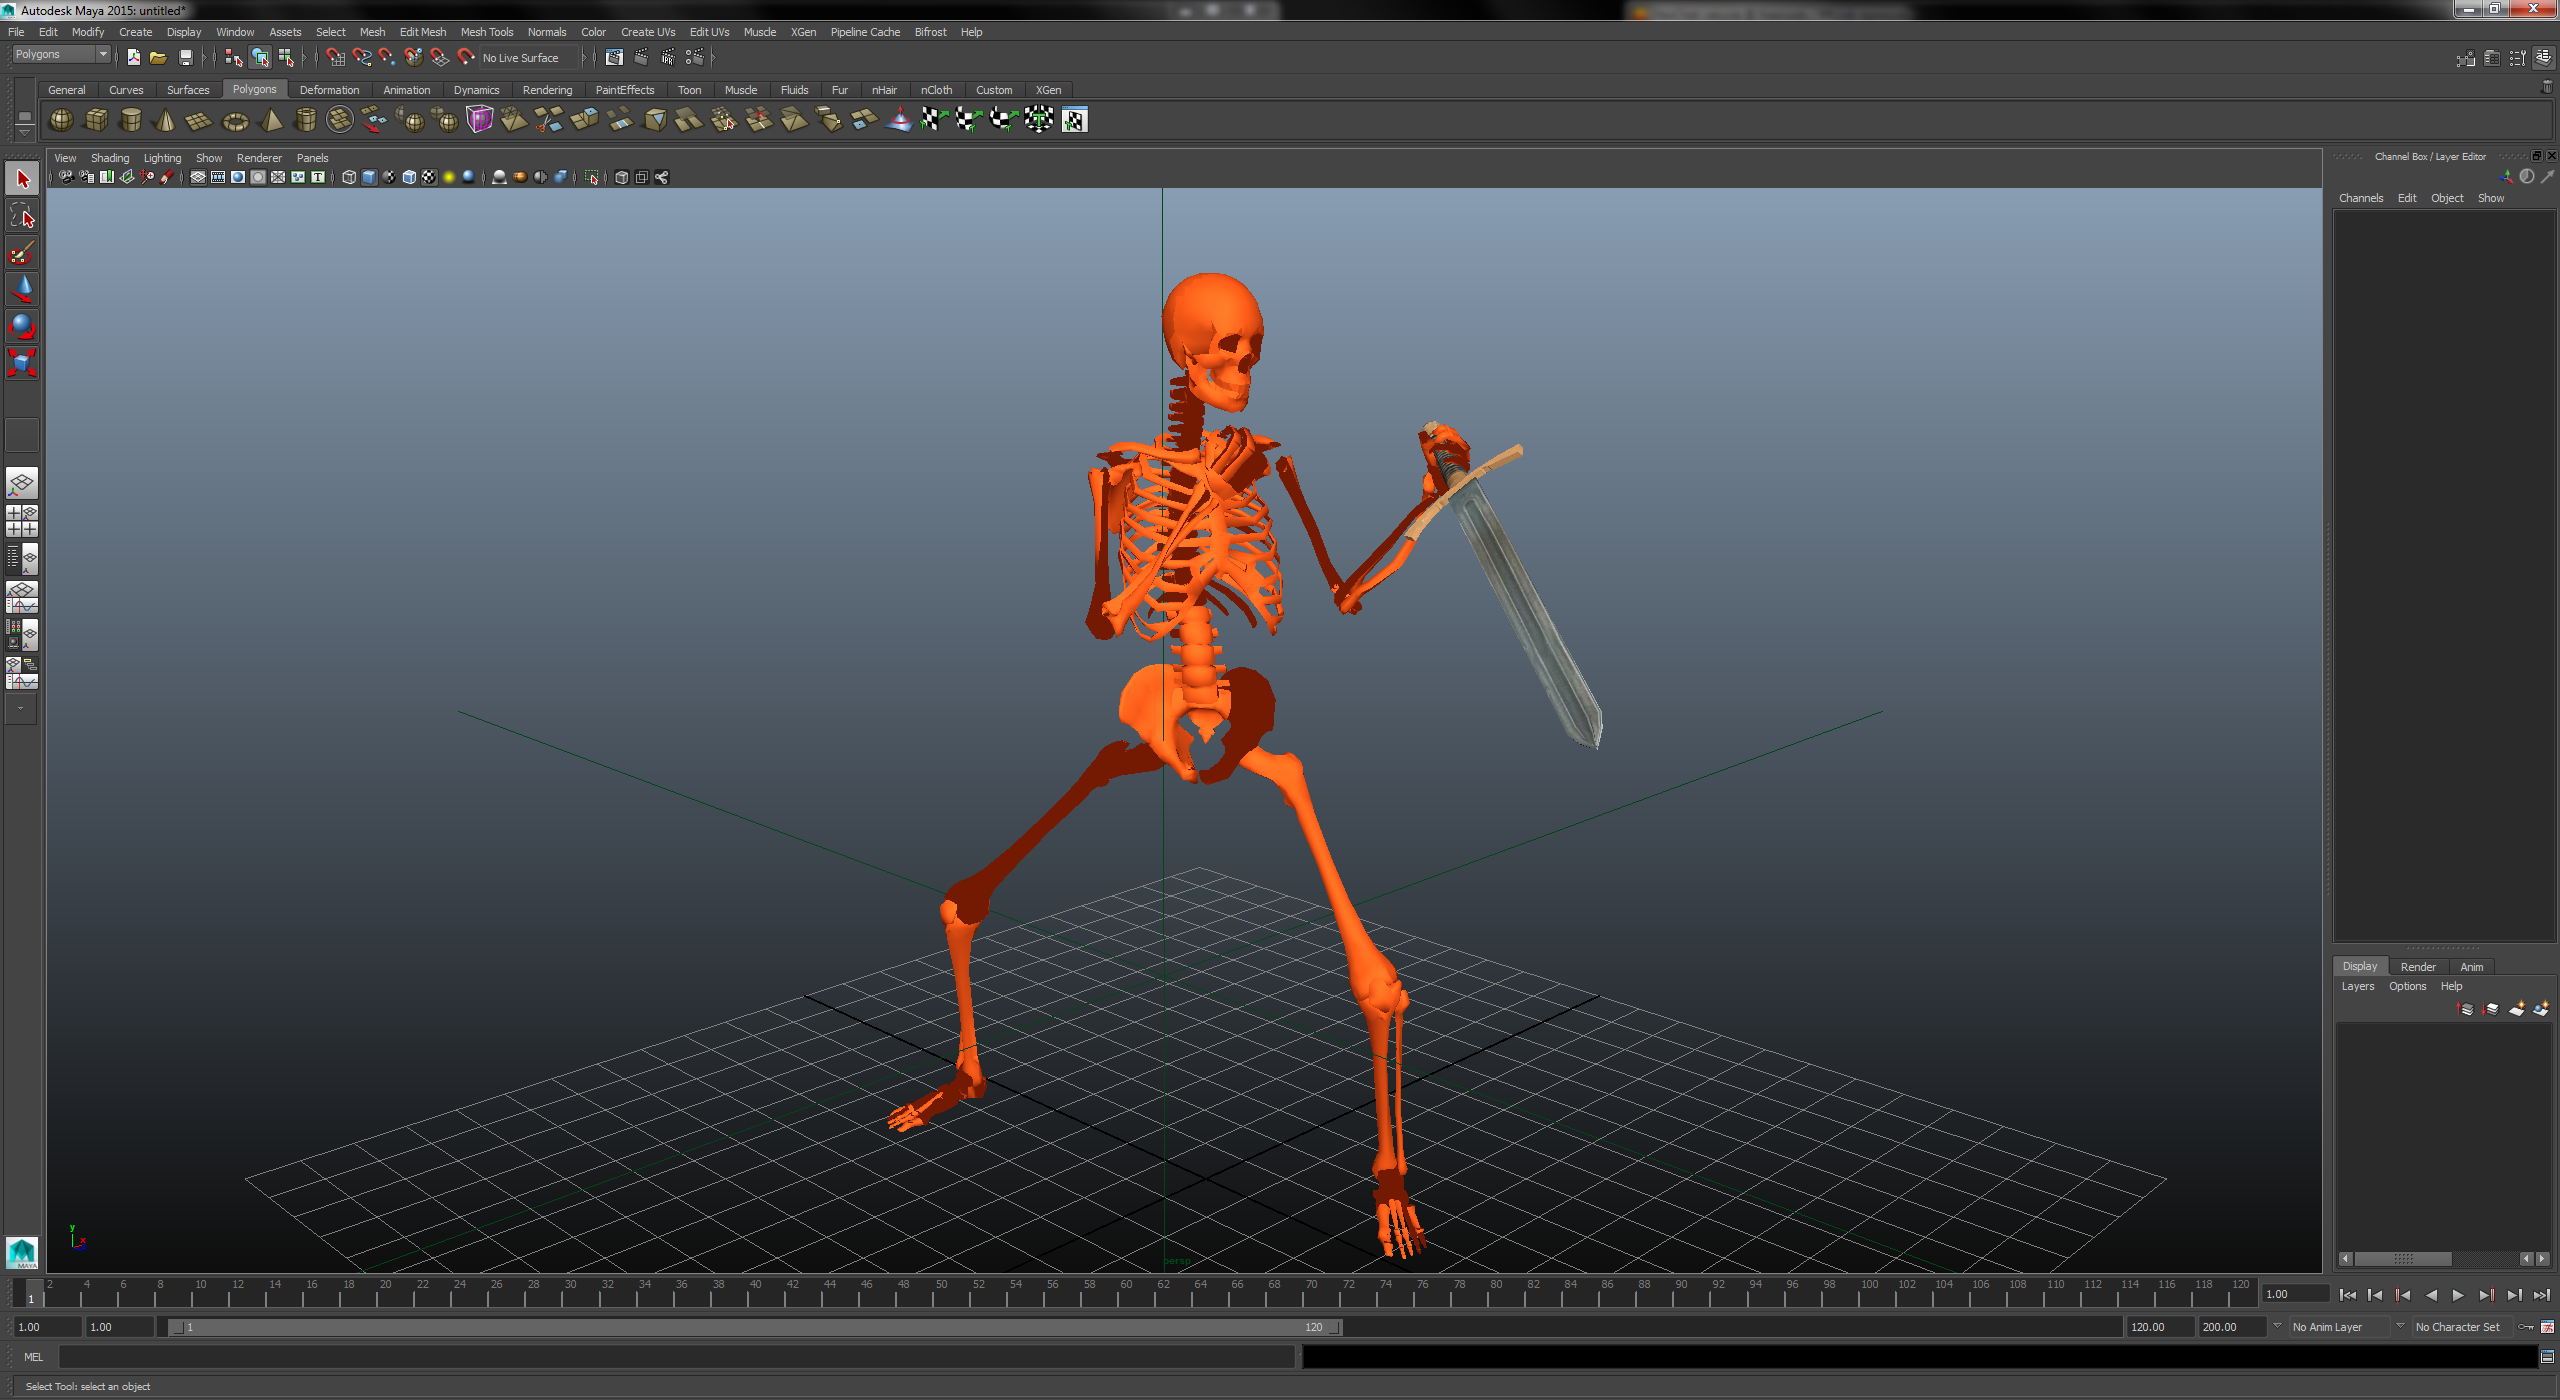The image size is (2560, 1400).
Task: Activate the Rotate tool
Action: [22, 326]
